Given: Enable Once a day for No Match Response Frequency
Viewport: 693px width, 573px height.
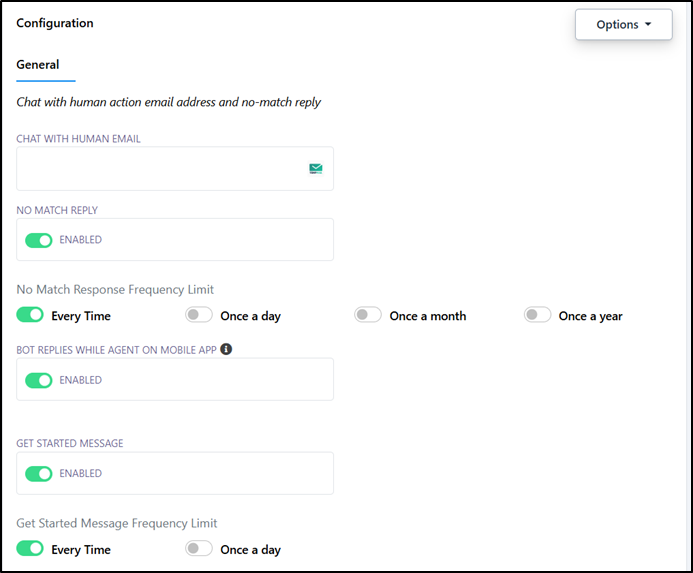Looking at the screenshot, I should [x=199, y=315].
